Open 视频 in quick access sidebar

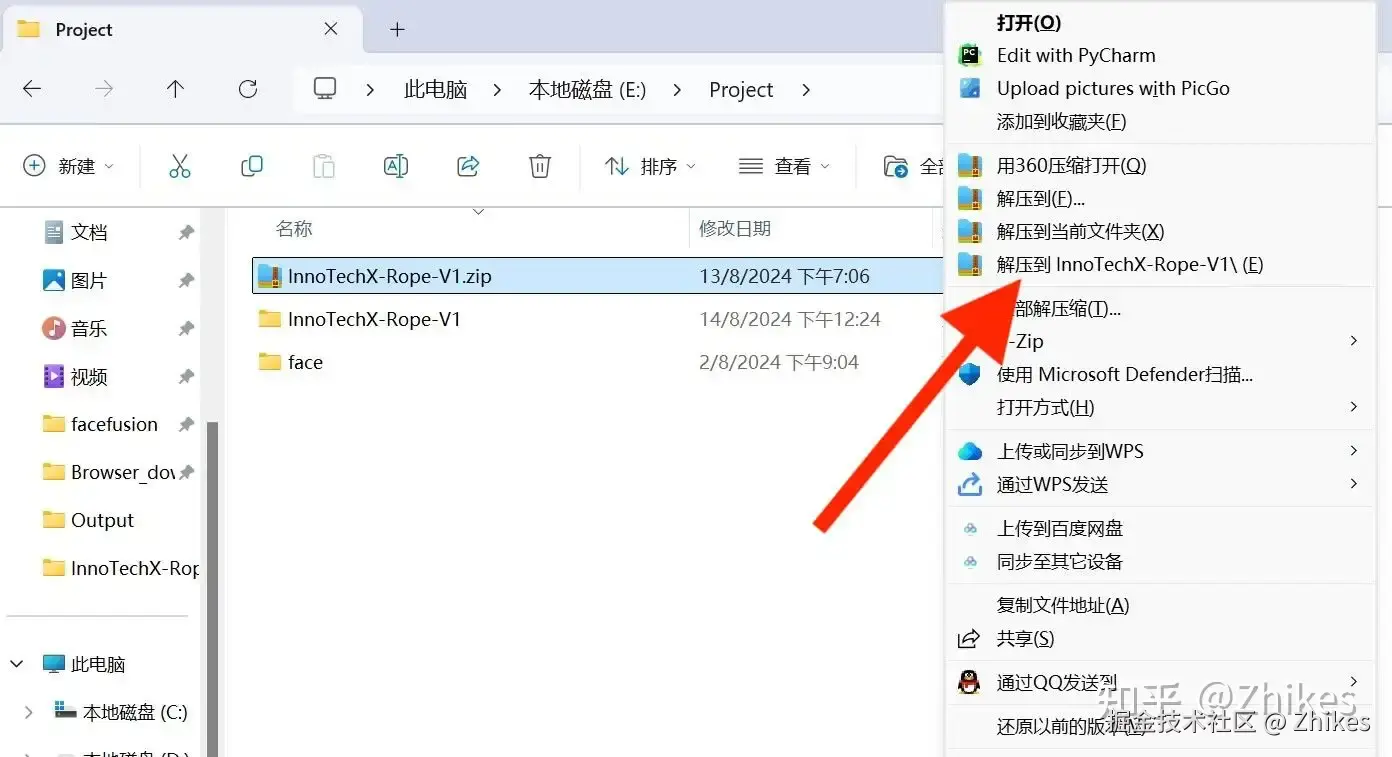tap(89, 376)
